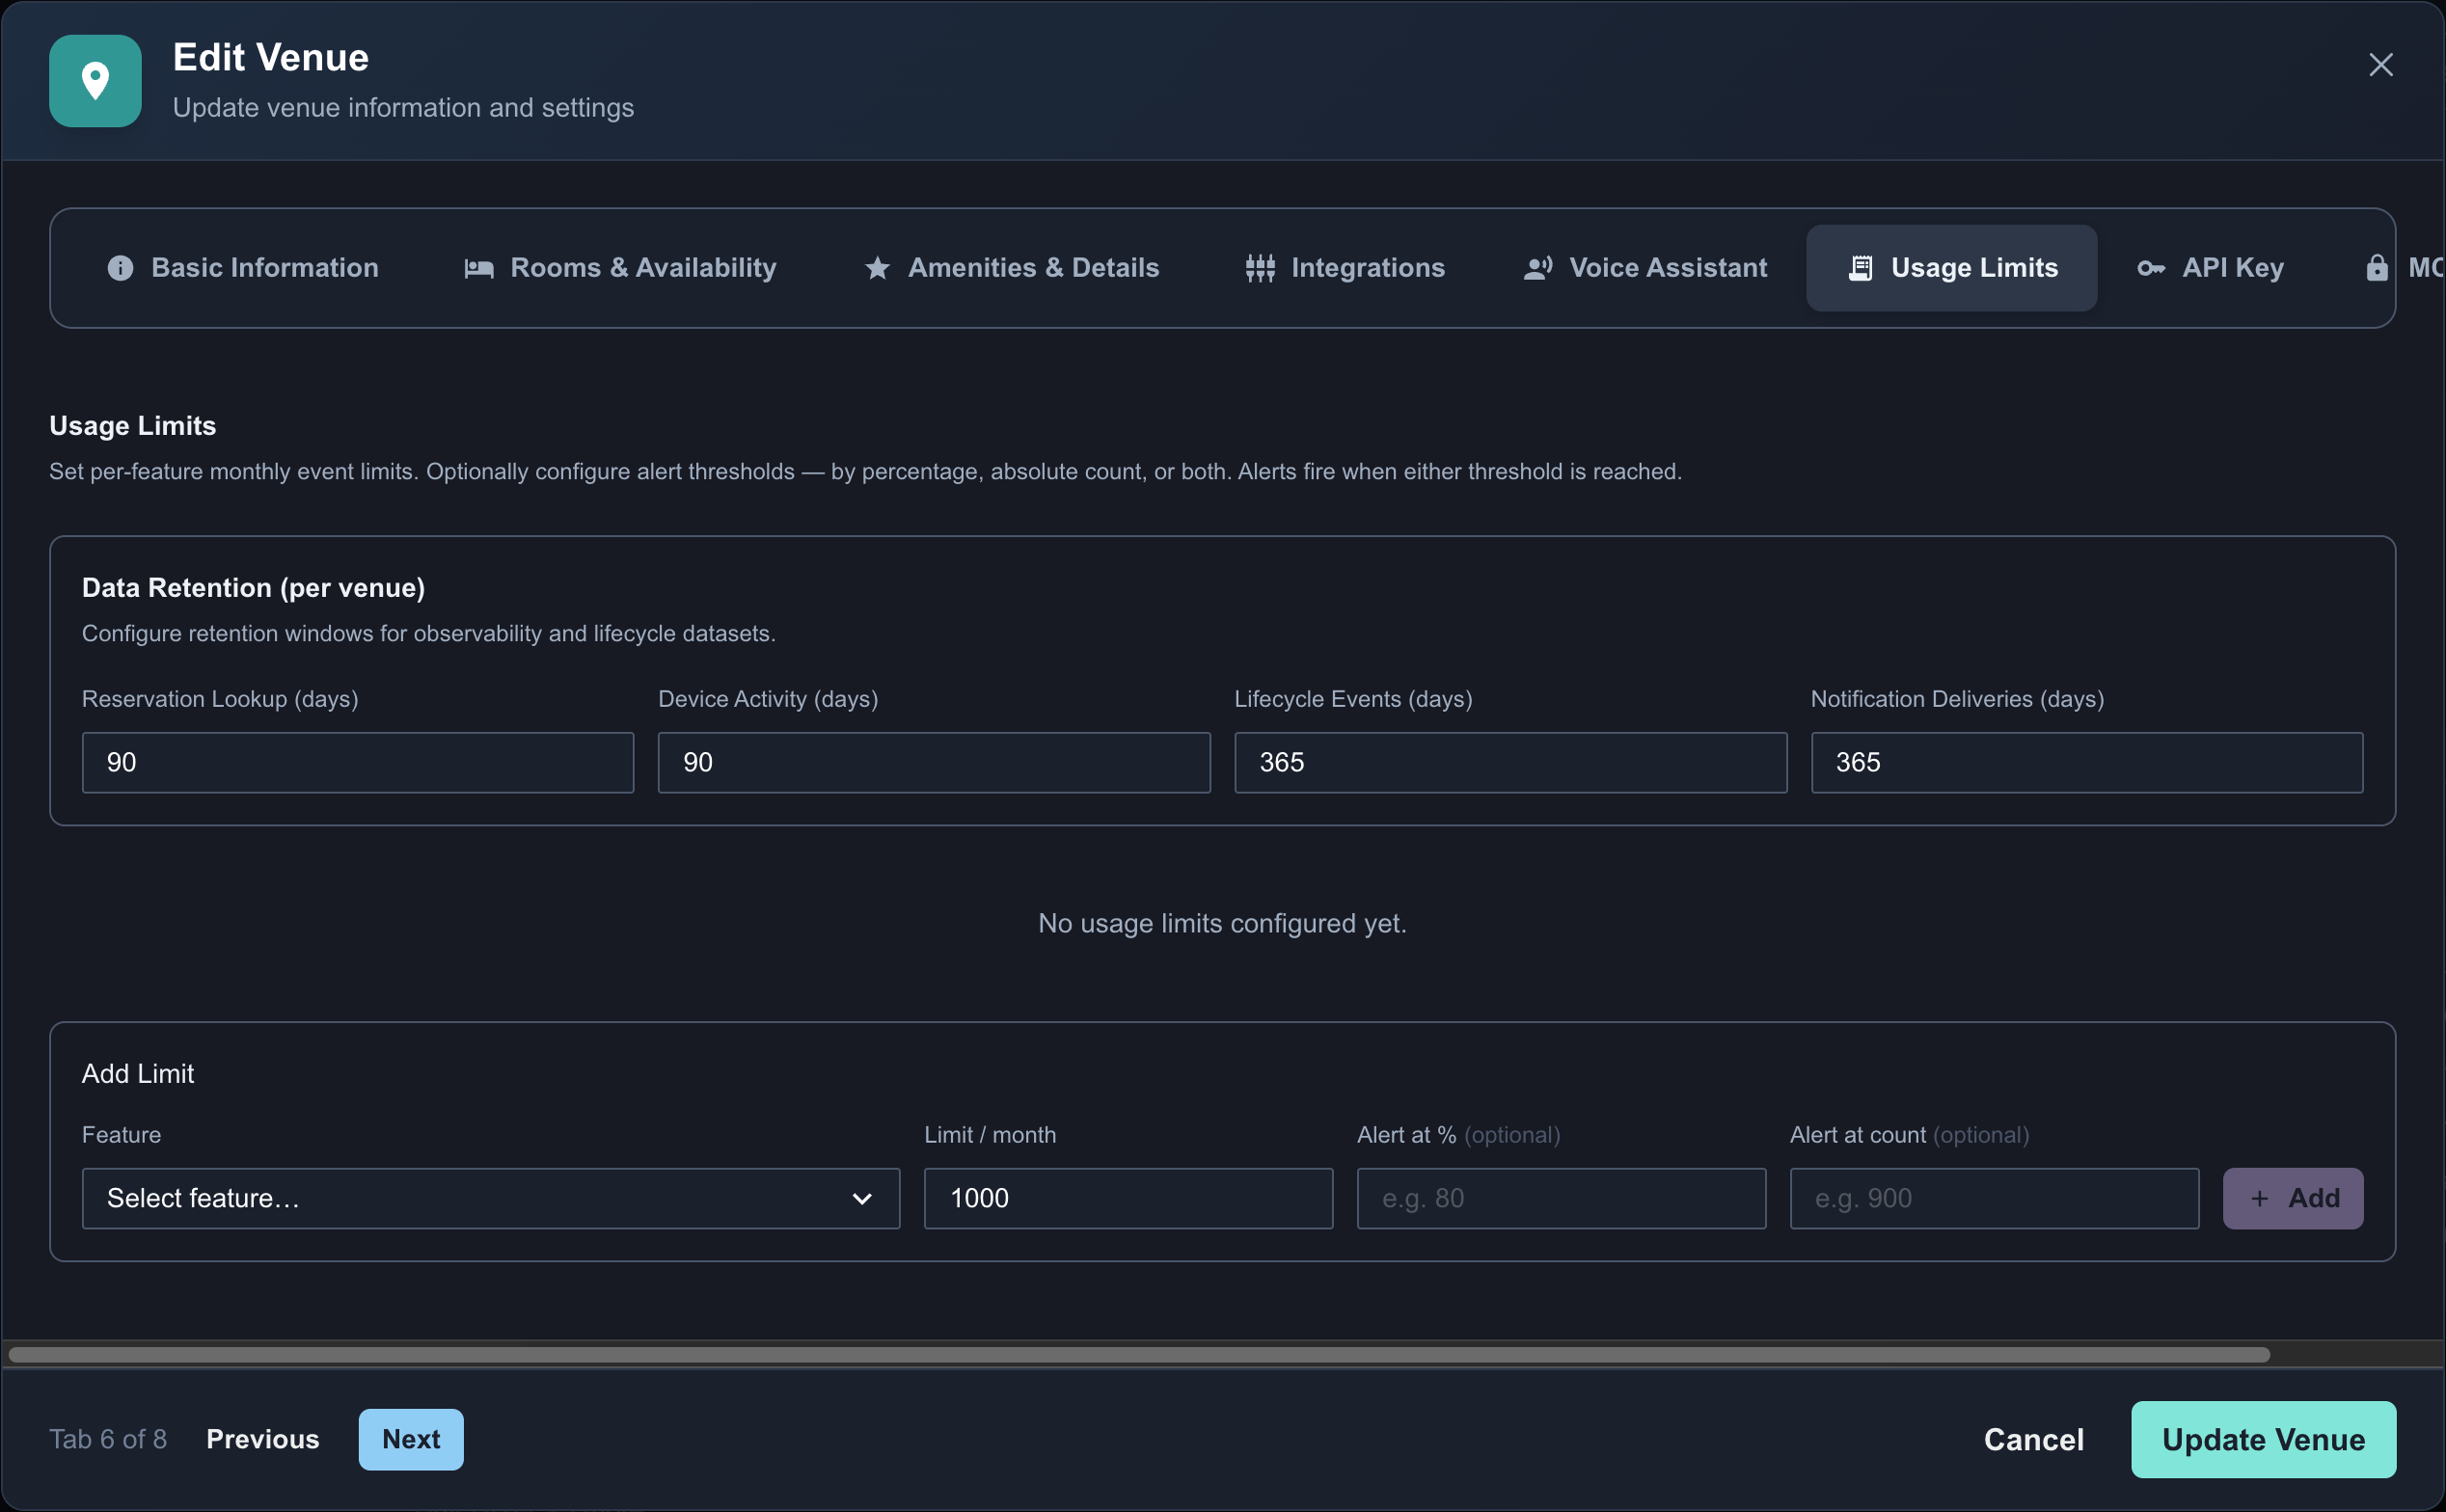Open the Voice Assistant tab
Image resolution: width=2446 pixels, height=1512 pixels.
pyautogui.click(x=1645, y=268)
